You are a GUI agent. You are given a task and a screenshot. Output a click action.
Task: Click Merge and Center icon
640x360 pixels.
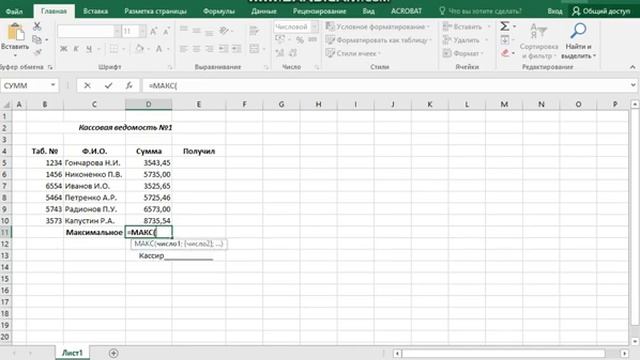(x=254, y=49)
